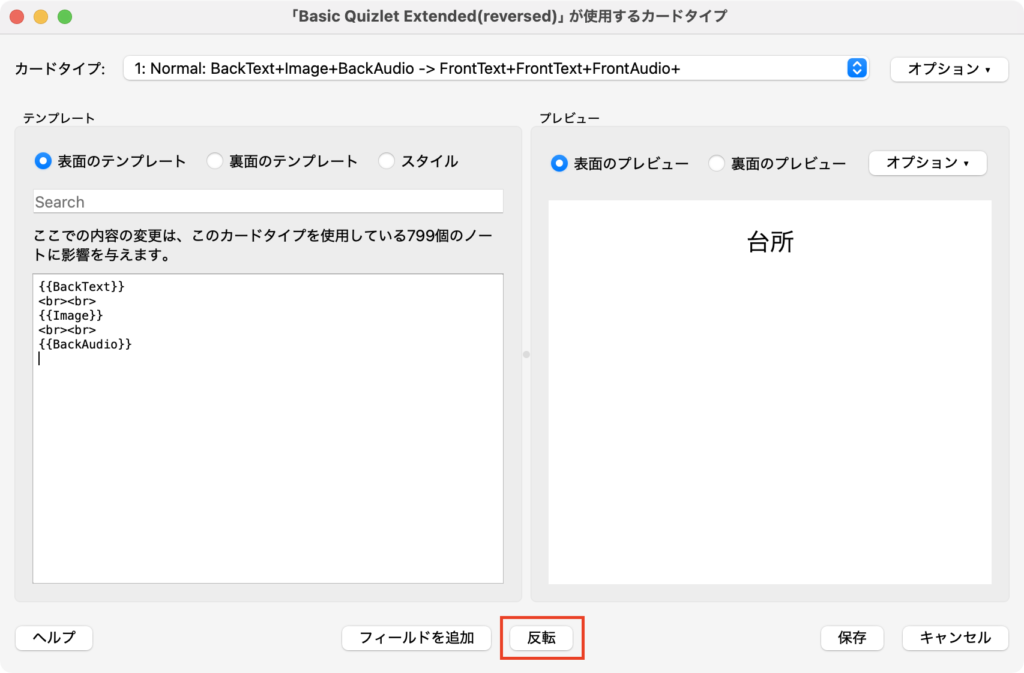Viewport: 1024px width, 673px height.
Task: Expand the preview オプション menu
Action: coord(927,163)
